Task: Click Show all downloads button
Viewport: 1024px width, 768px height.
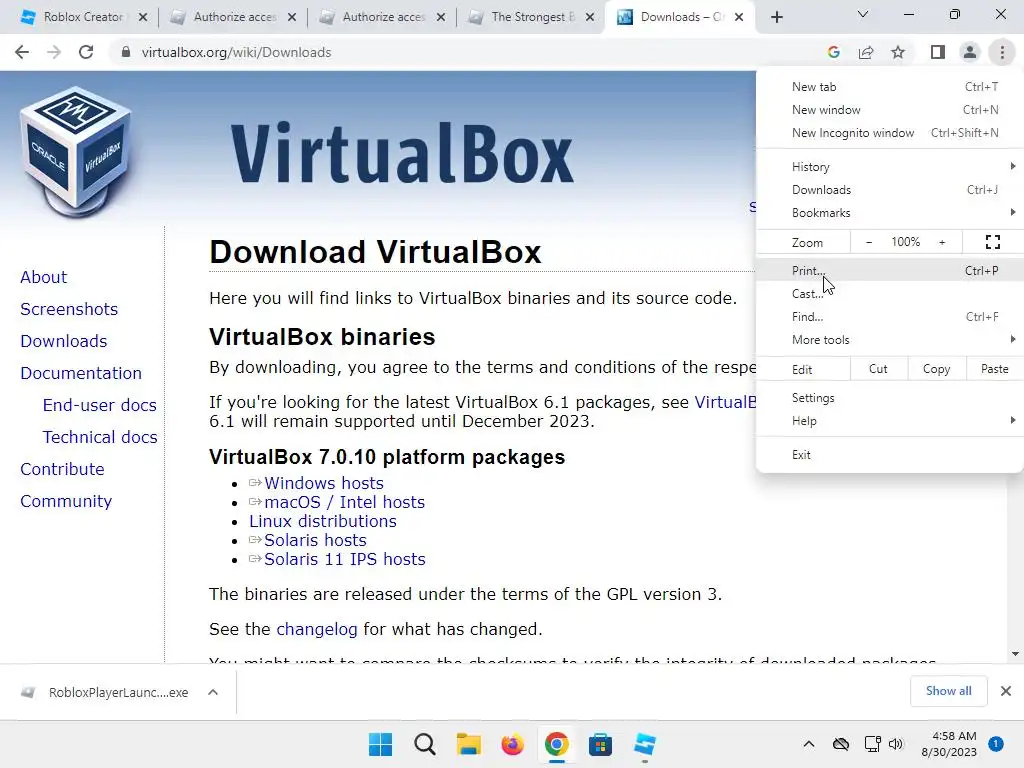Action: pos(948,691)
